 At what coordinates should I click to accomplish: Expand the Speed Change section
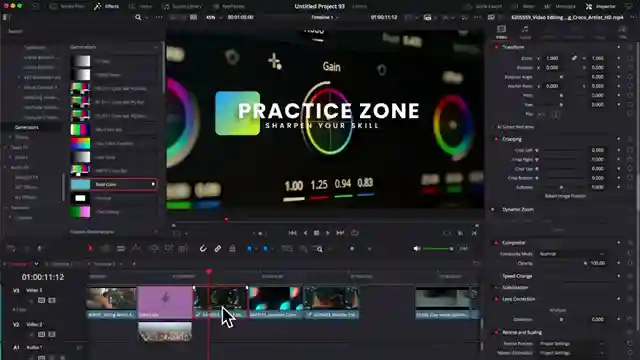tap(517, 276)
